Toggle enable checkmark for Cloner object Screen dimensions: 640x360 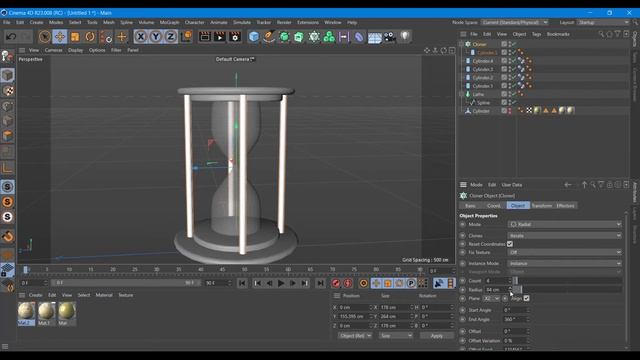click(x=514, y=44)
